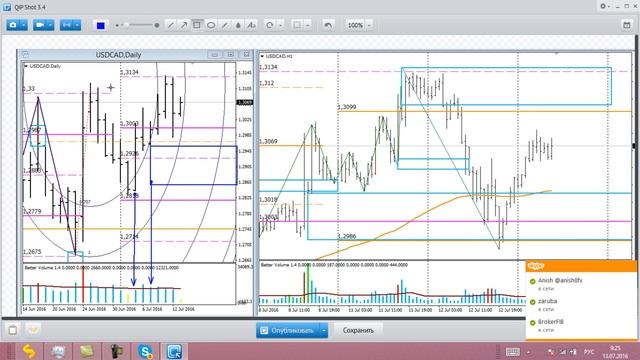Screen dimensions: 640x360
Task: Open the fourth taskbar app icon
Action: click(116, 351)
